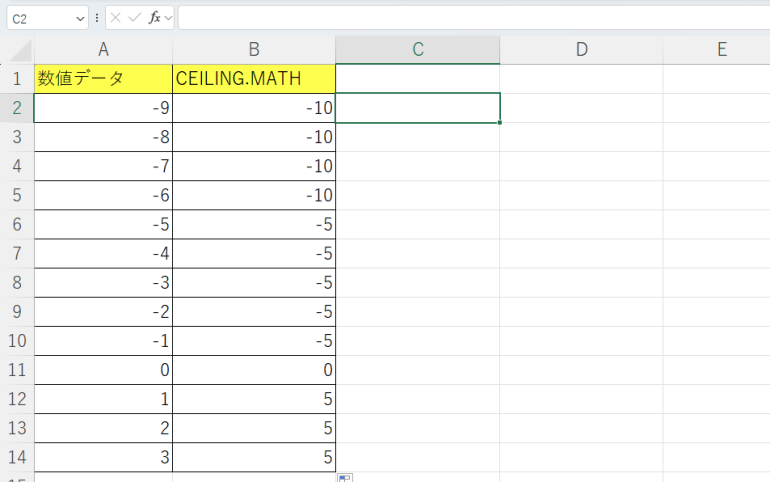This screenshot has height=482, width=770.
Task: Click the three-dot name box resize handle
Action: tap(97, 18)
